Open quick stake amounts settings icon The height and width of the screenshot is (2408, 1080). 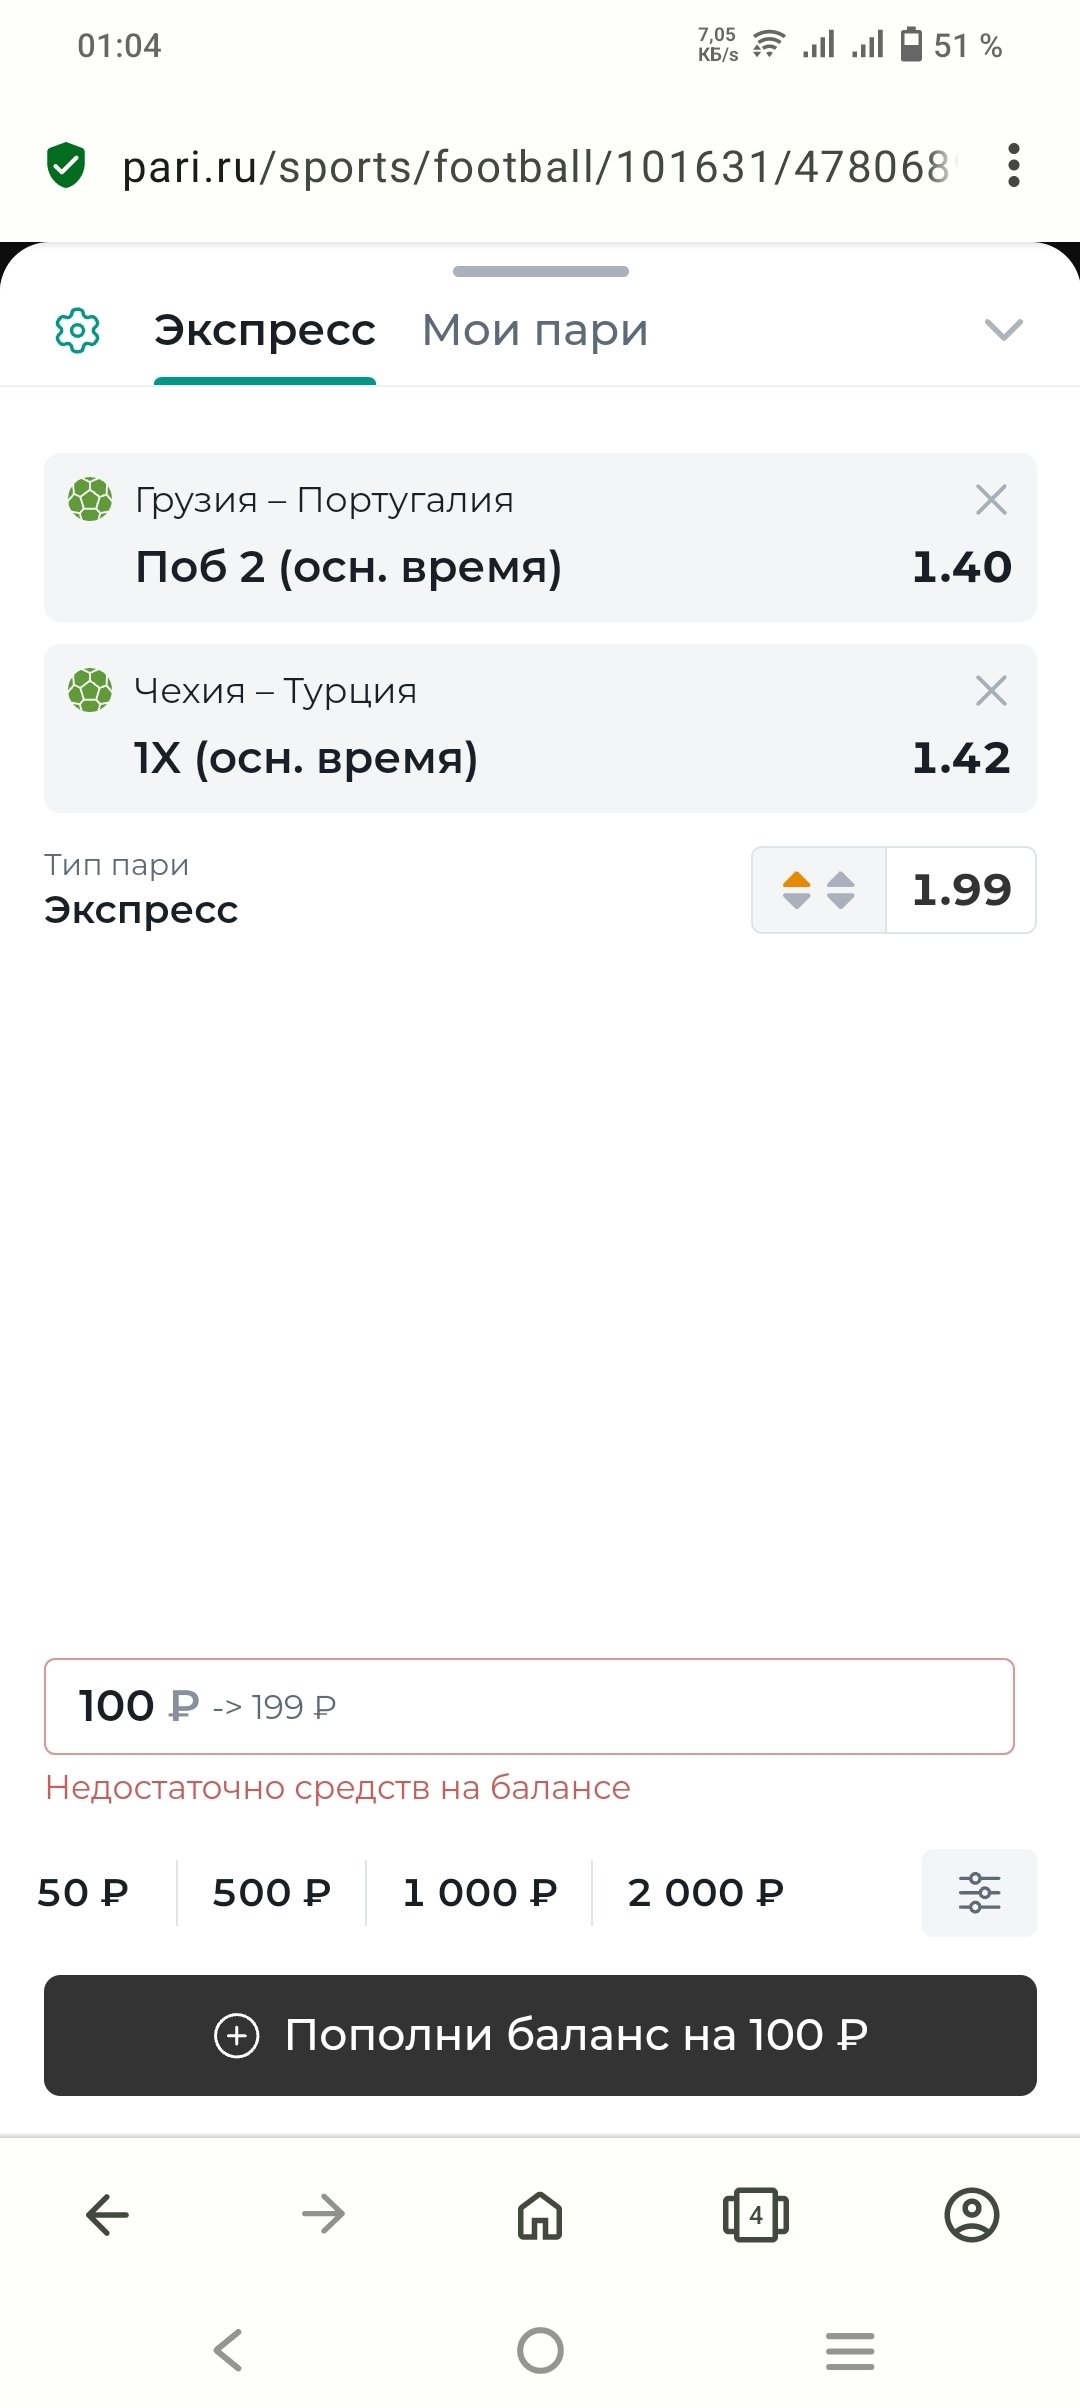click(978, 1892)
